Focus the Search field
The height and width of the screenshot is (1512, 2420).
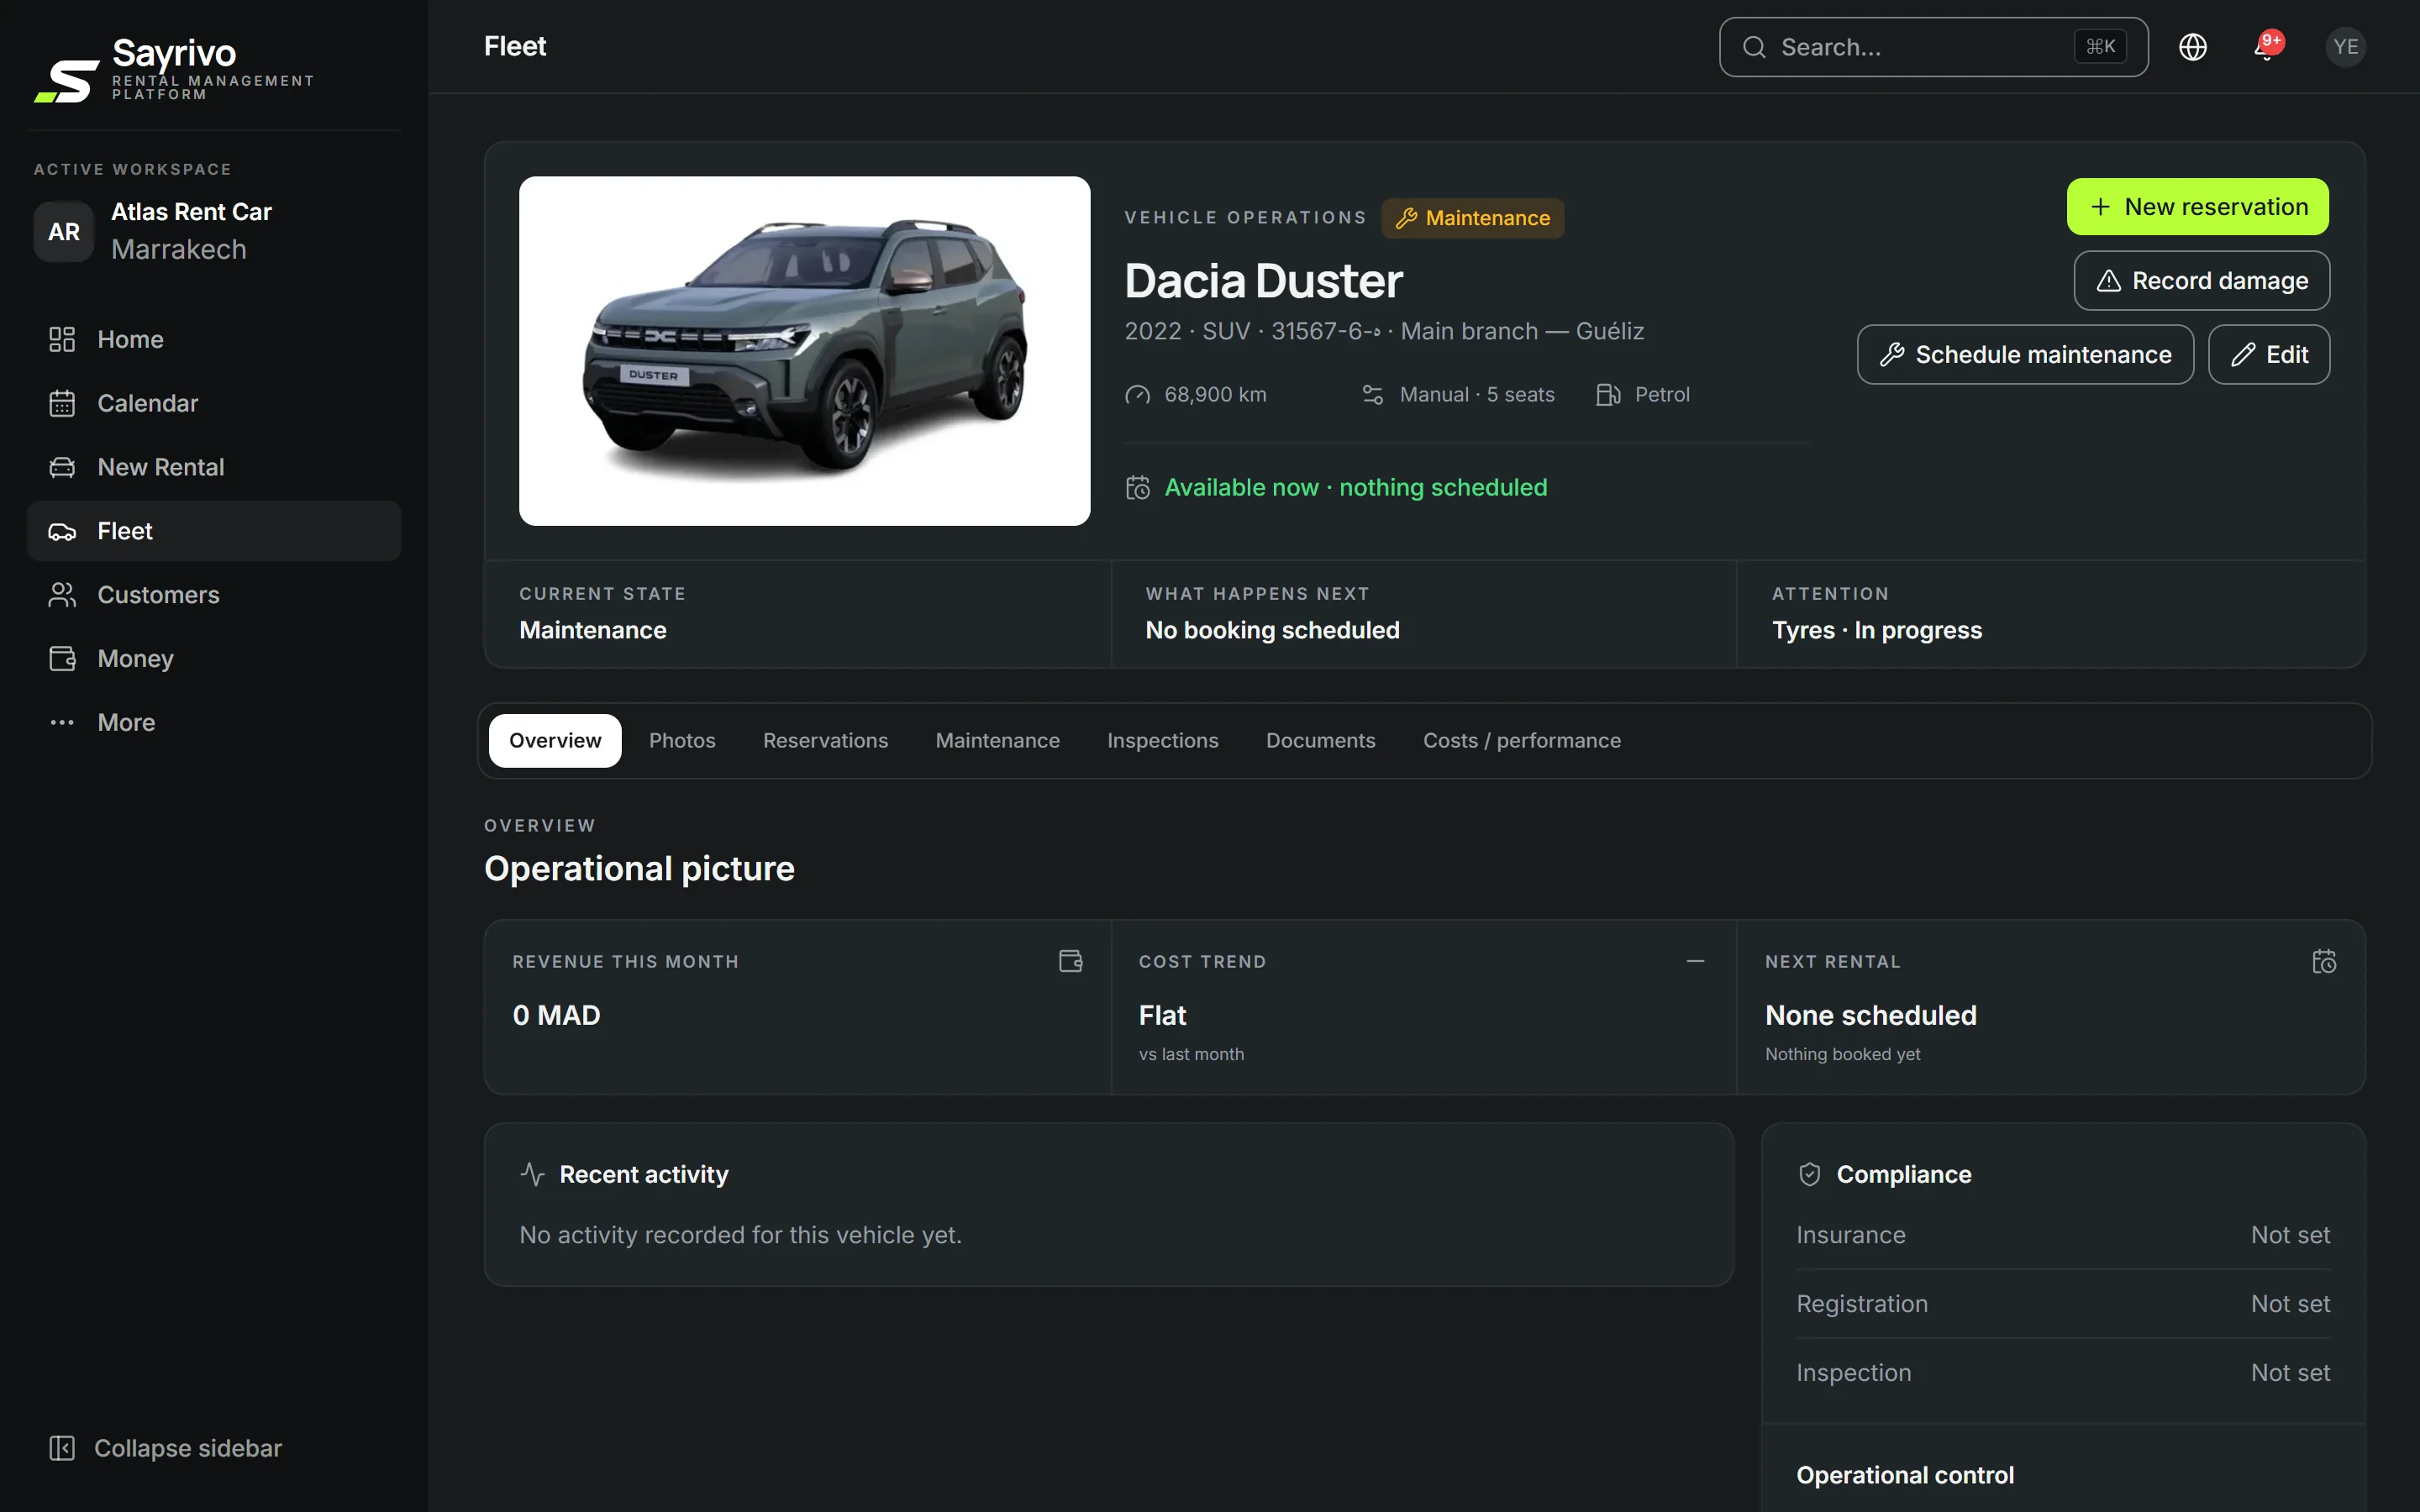[1933, 47]
